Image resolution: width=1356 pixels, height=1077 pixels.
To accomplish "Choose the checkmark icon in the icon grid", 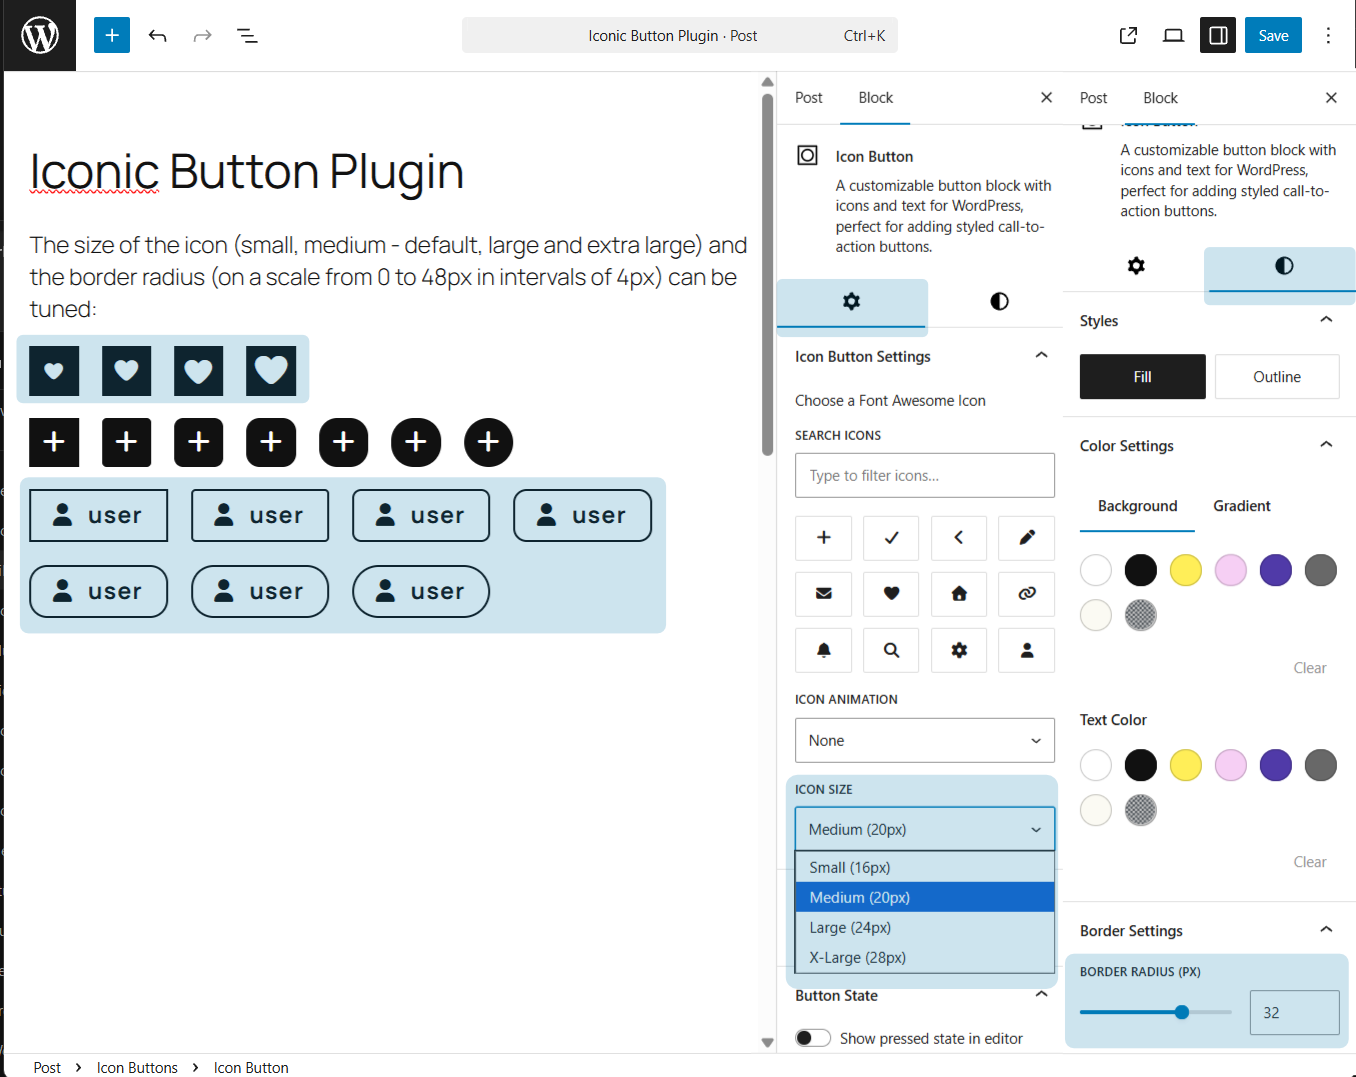I will tap(891, 538).
